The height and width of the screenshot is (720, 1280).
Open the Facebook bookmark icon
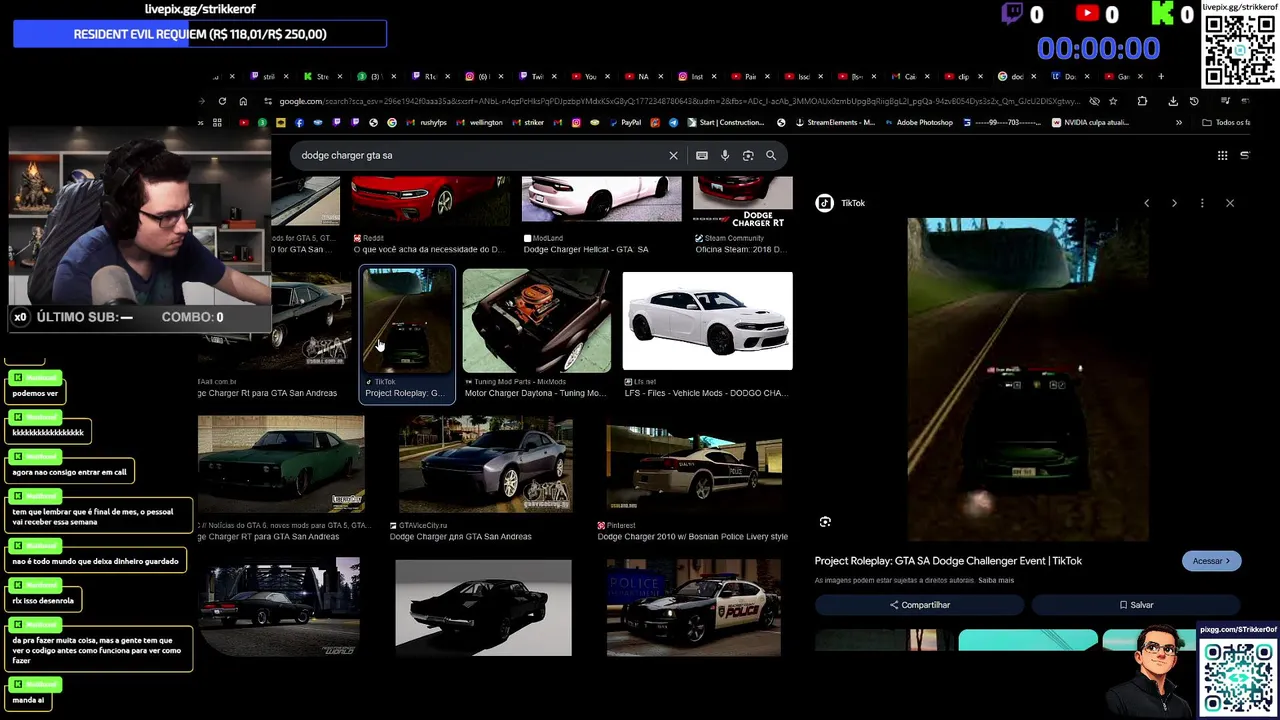pyautogui.click(x=299, y=122)
